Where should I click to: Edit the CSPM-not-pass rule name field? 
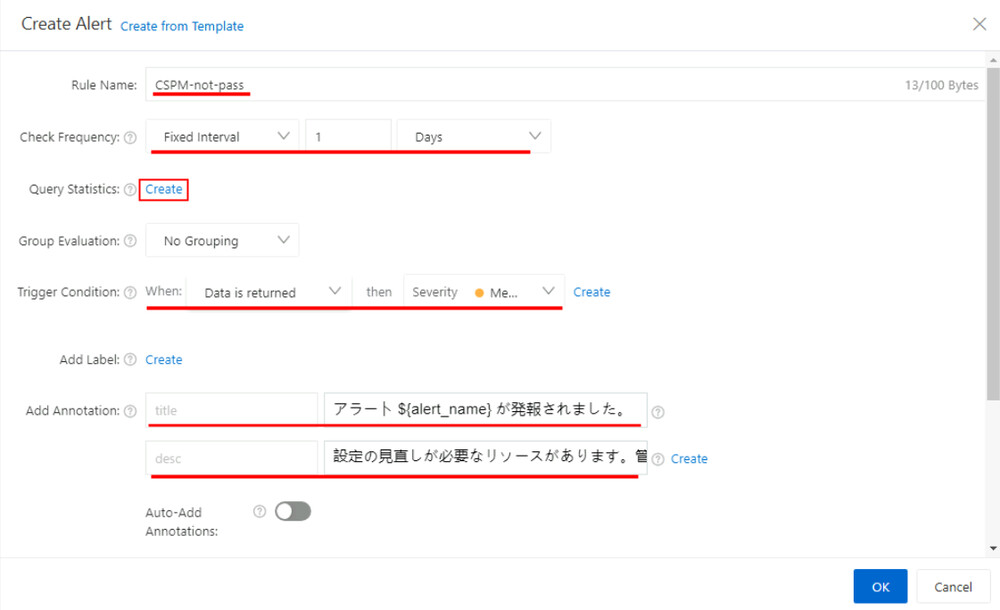pyautogui.click(x=300, y=85)
